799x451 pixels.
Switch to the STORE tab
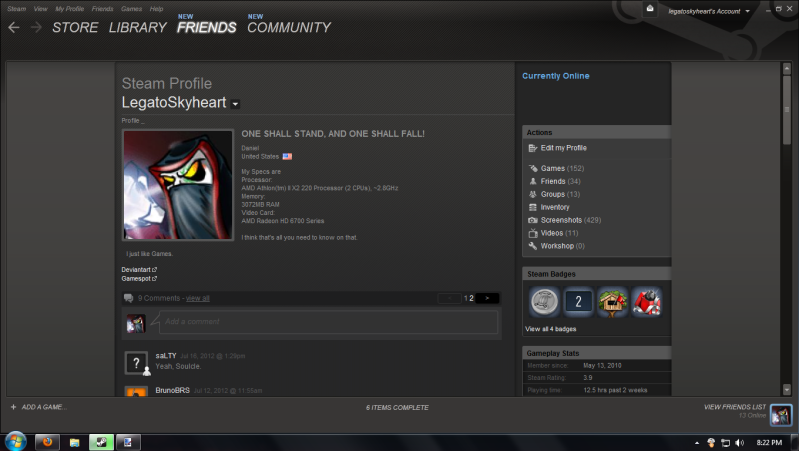pos(75,28)
